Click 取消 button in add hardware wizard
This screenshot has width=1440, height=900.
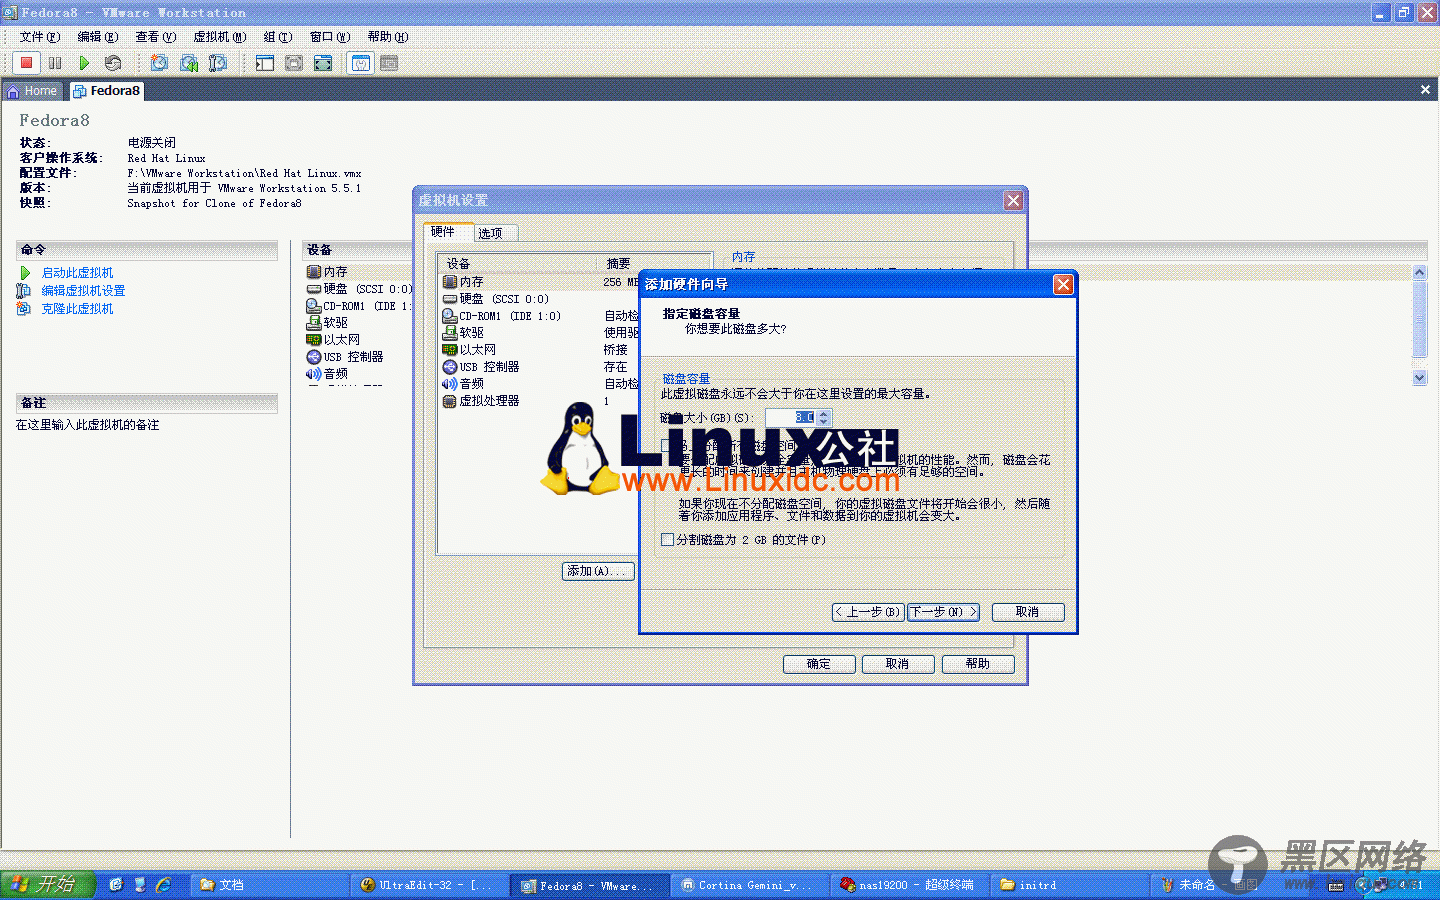[x=1028, y=612]
